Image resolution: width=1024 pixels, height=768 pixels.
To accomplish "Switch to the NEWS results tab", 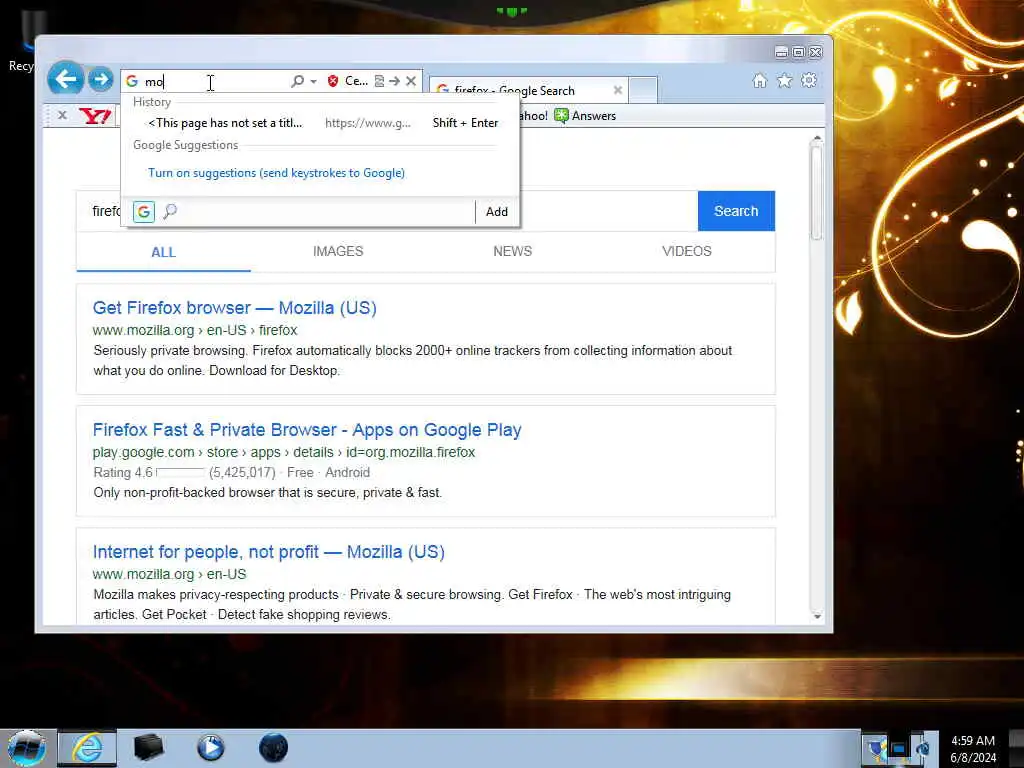I will (x=513, y=251).
